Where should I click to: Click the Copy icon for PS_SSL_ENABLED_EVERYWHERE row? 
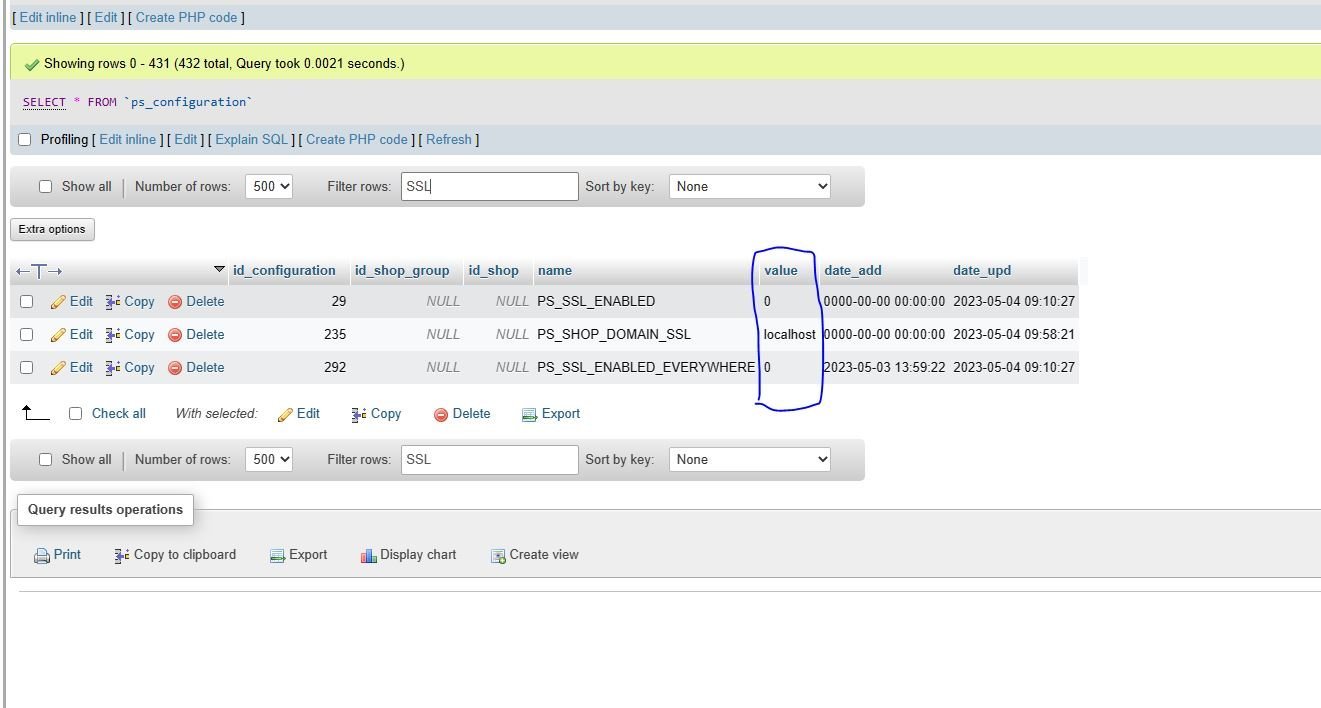(x=113, y=367)
